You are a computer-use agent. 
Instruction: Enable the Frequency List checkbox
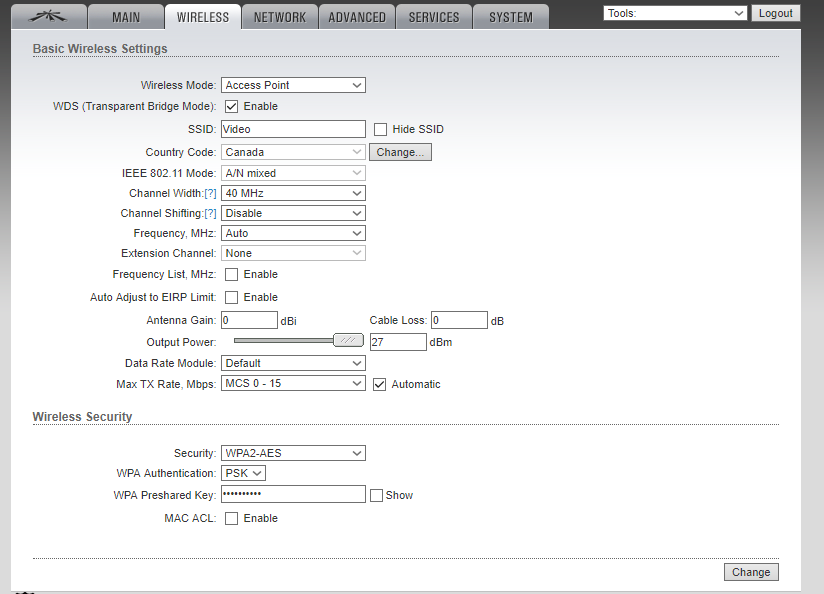231,274
